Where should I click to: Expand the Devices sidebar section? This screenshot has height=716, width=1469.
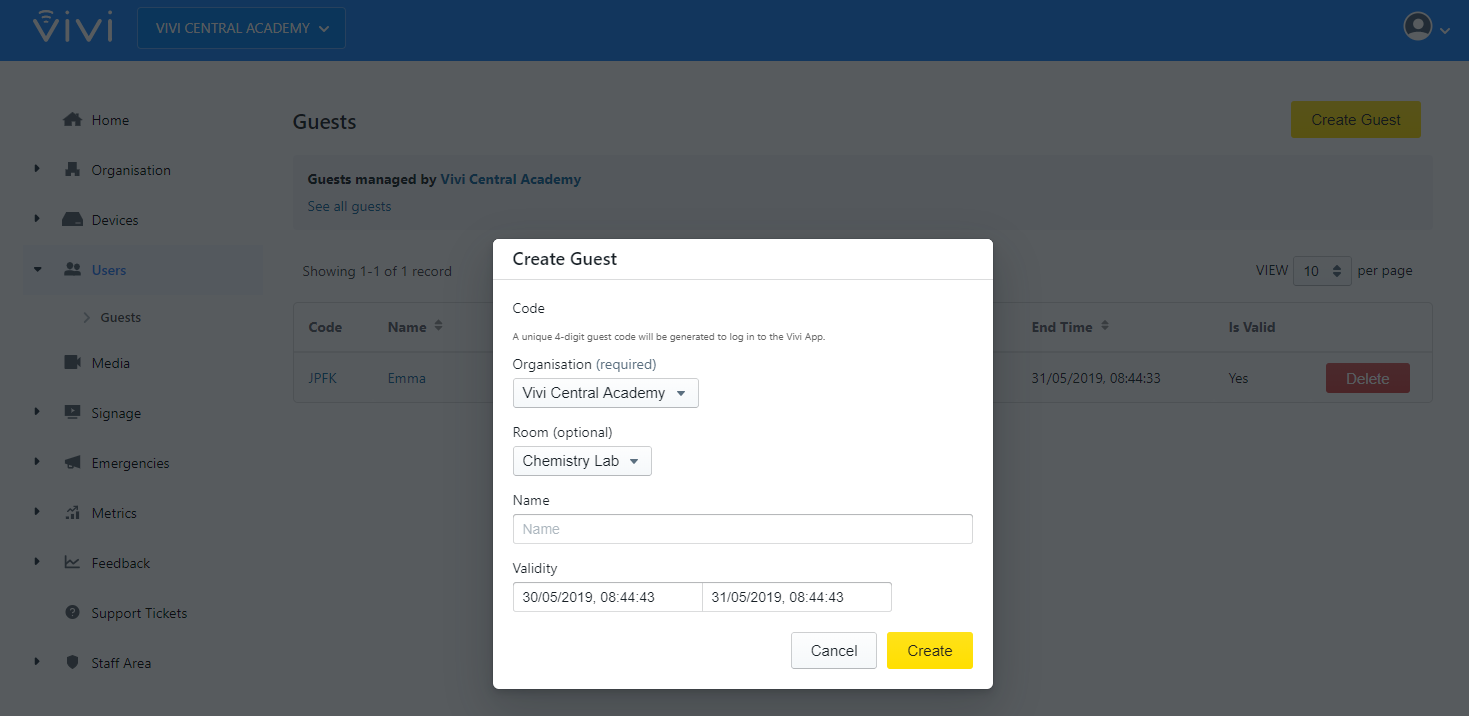[x=37, y=219]
